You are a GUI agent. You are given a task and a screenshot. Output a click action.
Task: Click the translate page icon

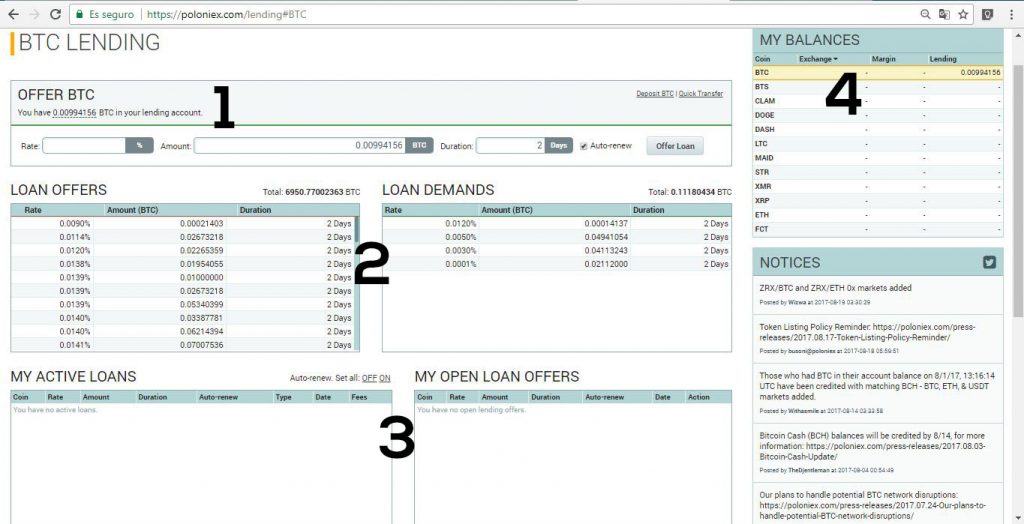click(944, 14)
